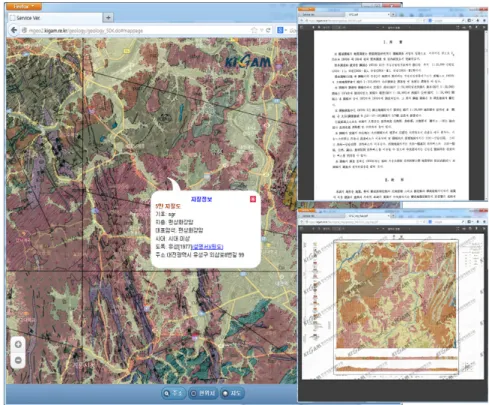Bookmark this page with star icon

254,30
